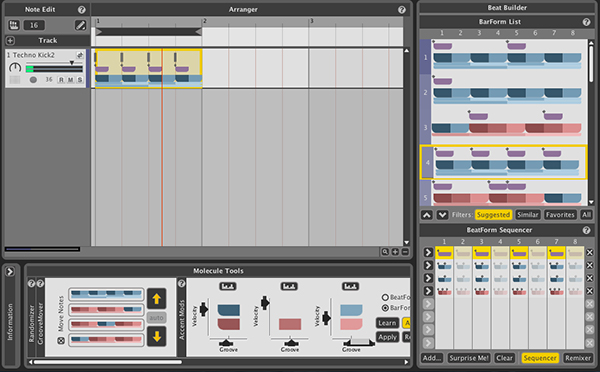Remove fourth BeatForm Sequencer row

pyautogui.click(x=590, y=291)
